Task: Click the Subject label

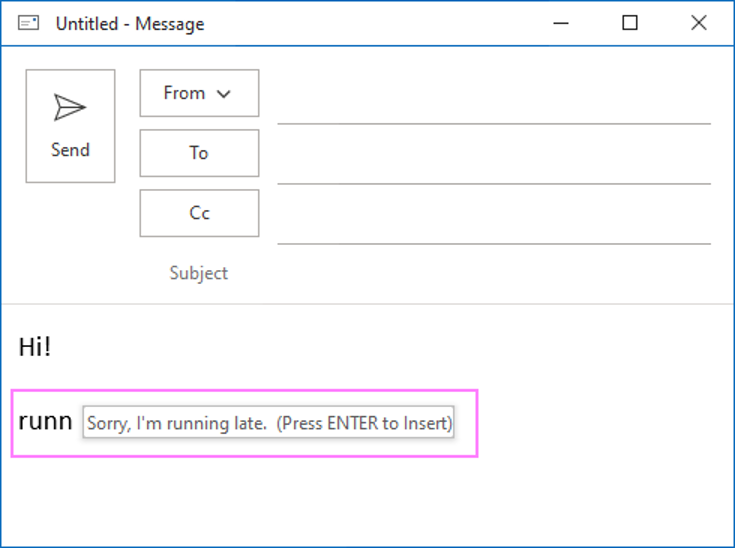Action: click(x=198, y=273)
